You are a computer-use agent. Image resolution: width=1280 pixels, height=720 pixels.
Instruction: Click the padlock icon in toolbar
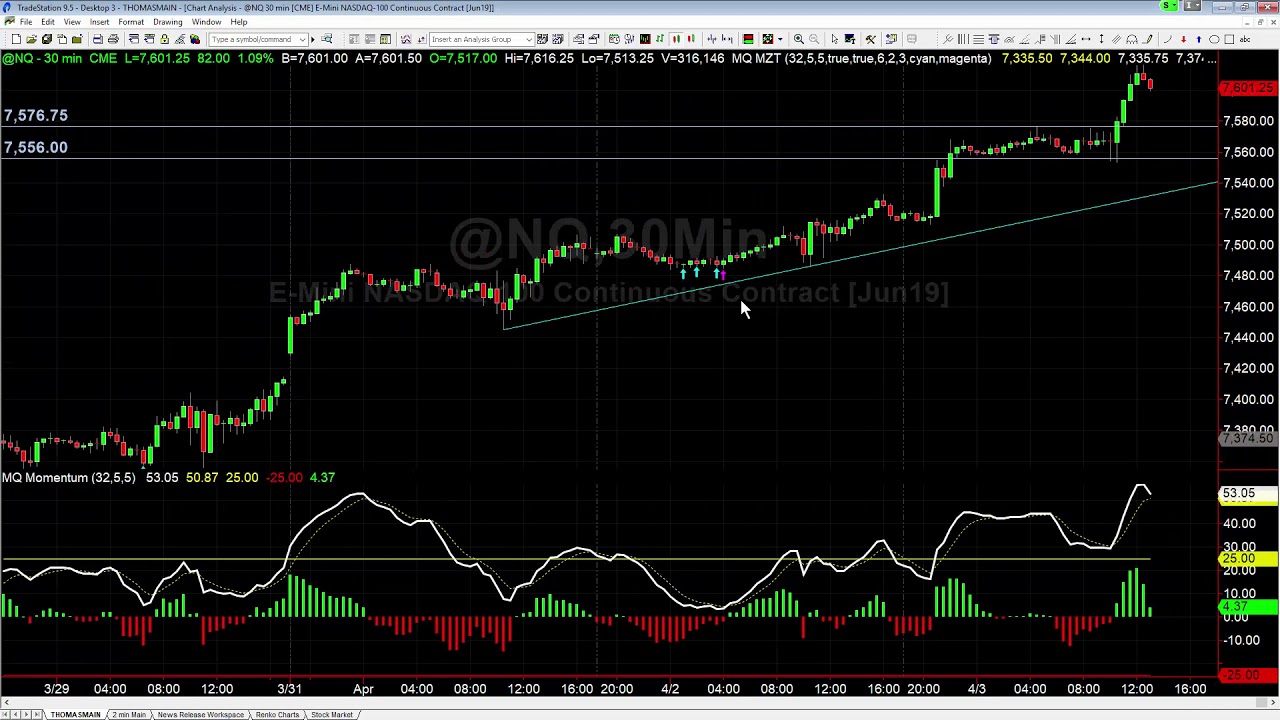point(164,39)
